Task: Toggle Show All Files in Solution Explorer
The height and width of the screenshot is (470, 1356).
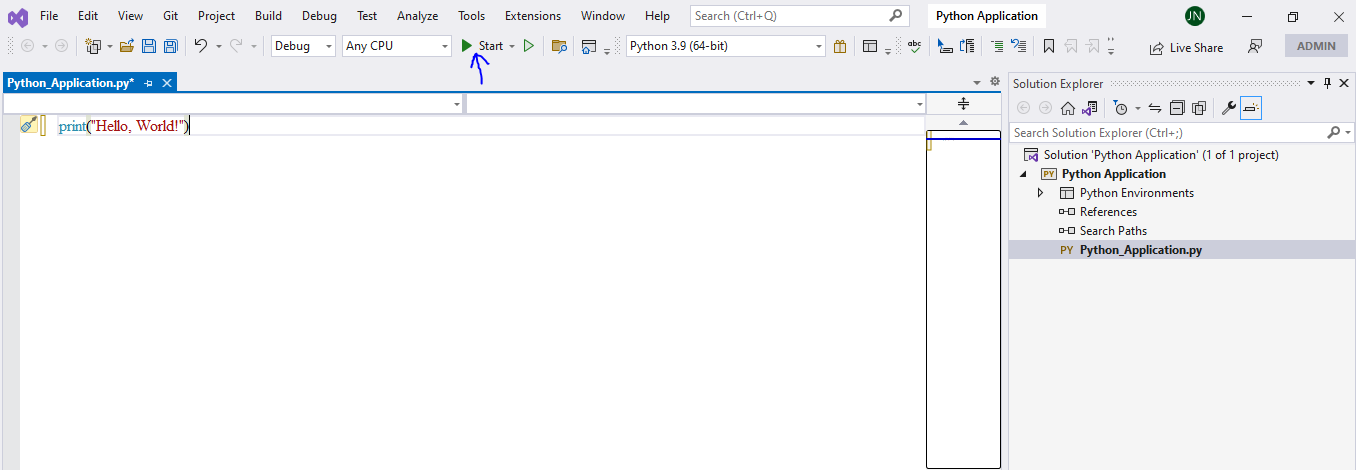Action: pos(1198,108)
